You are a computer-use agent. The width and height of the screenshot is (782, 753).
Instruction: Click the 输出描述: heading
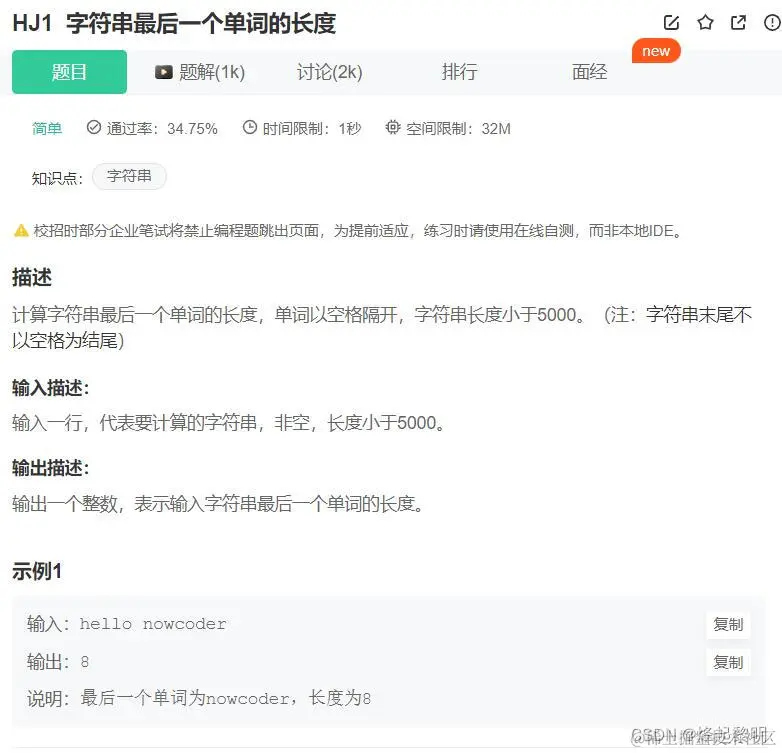point(50,468)
